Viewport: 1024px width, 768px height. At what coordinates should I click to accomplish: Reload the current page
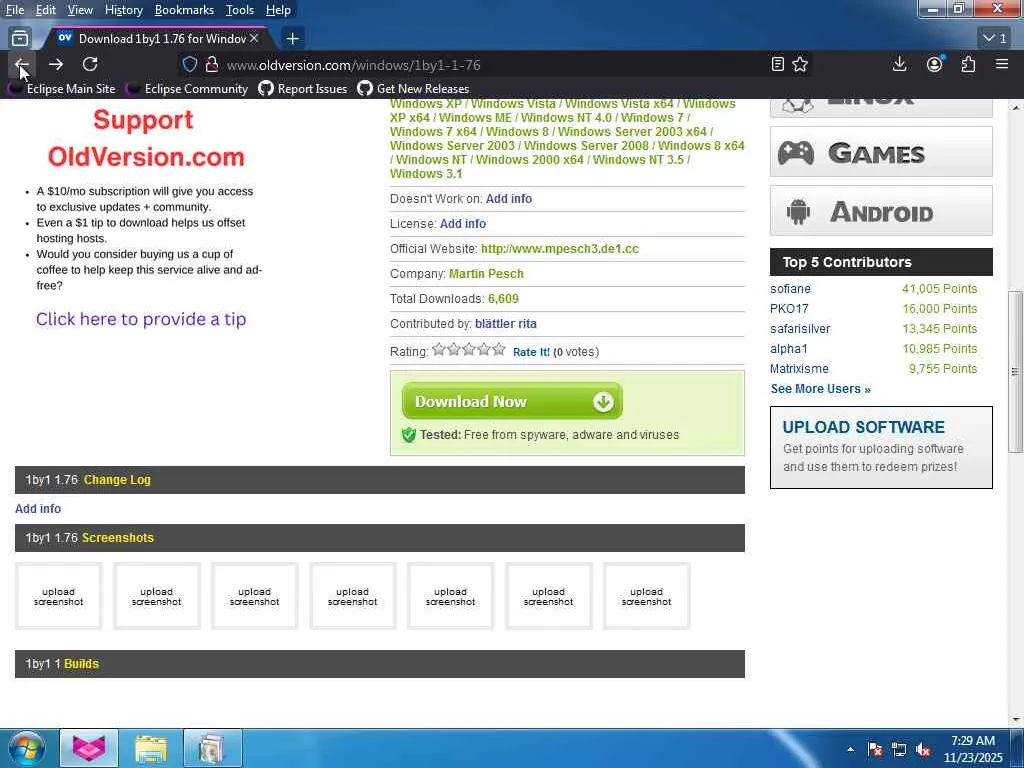90,64
